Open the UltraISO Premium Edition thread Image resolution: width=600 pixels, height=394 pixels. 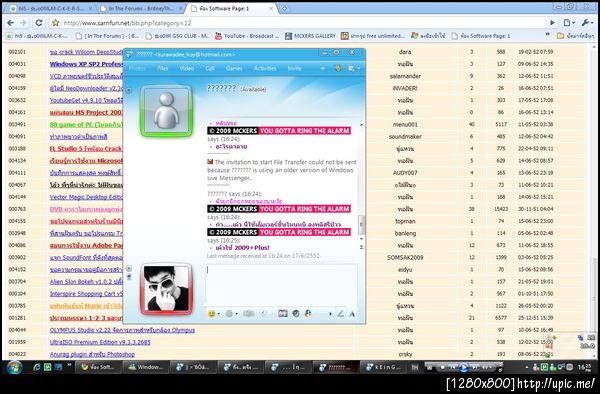(x=100, y=342)
